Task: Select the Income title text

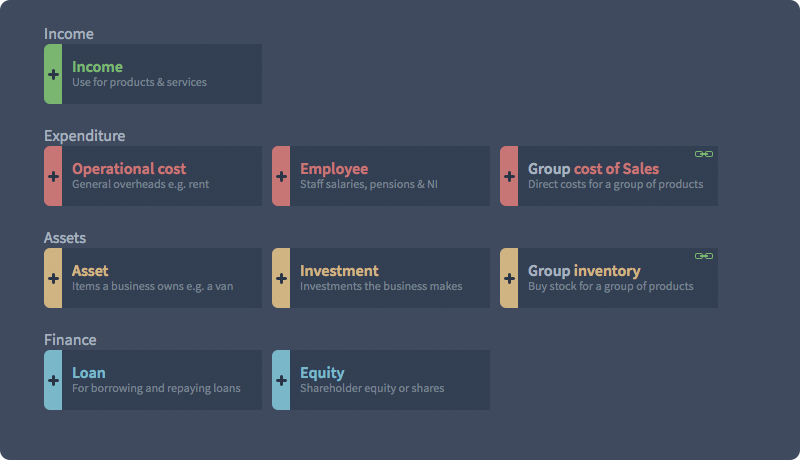Action: [97, 67]
